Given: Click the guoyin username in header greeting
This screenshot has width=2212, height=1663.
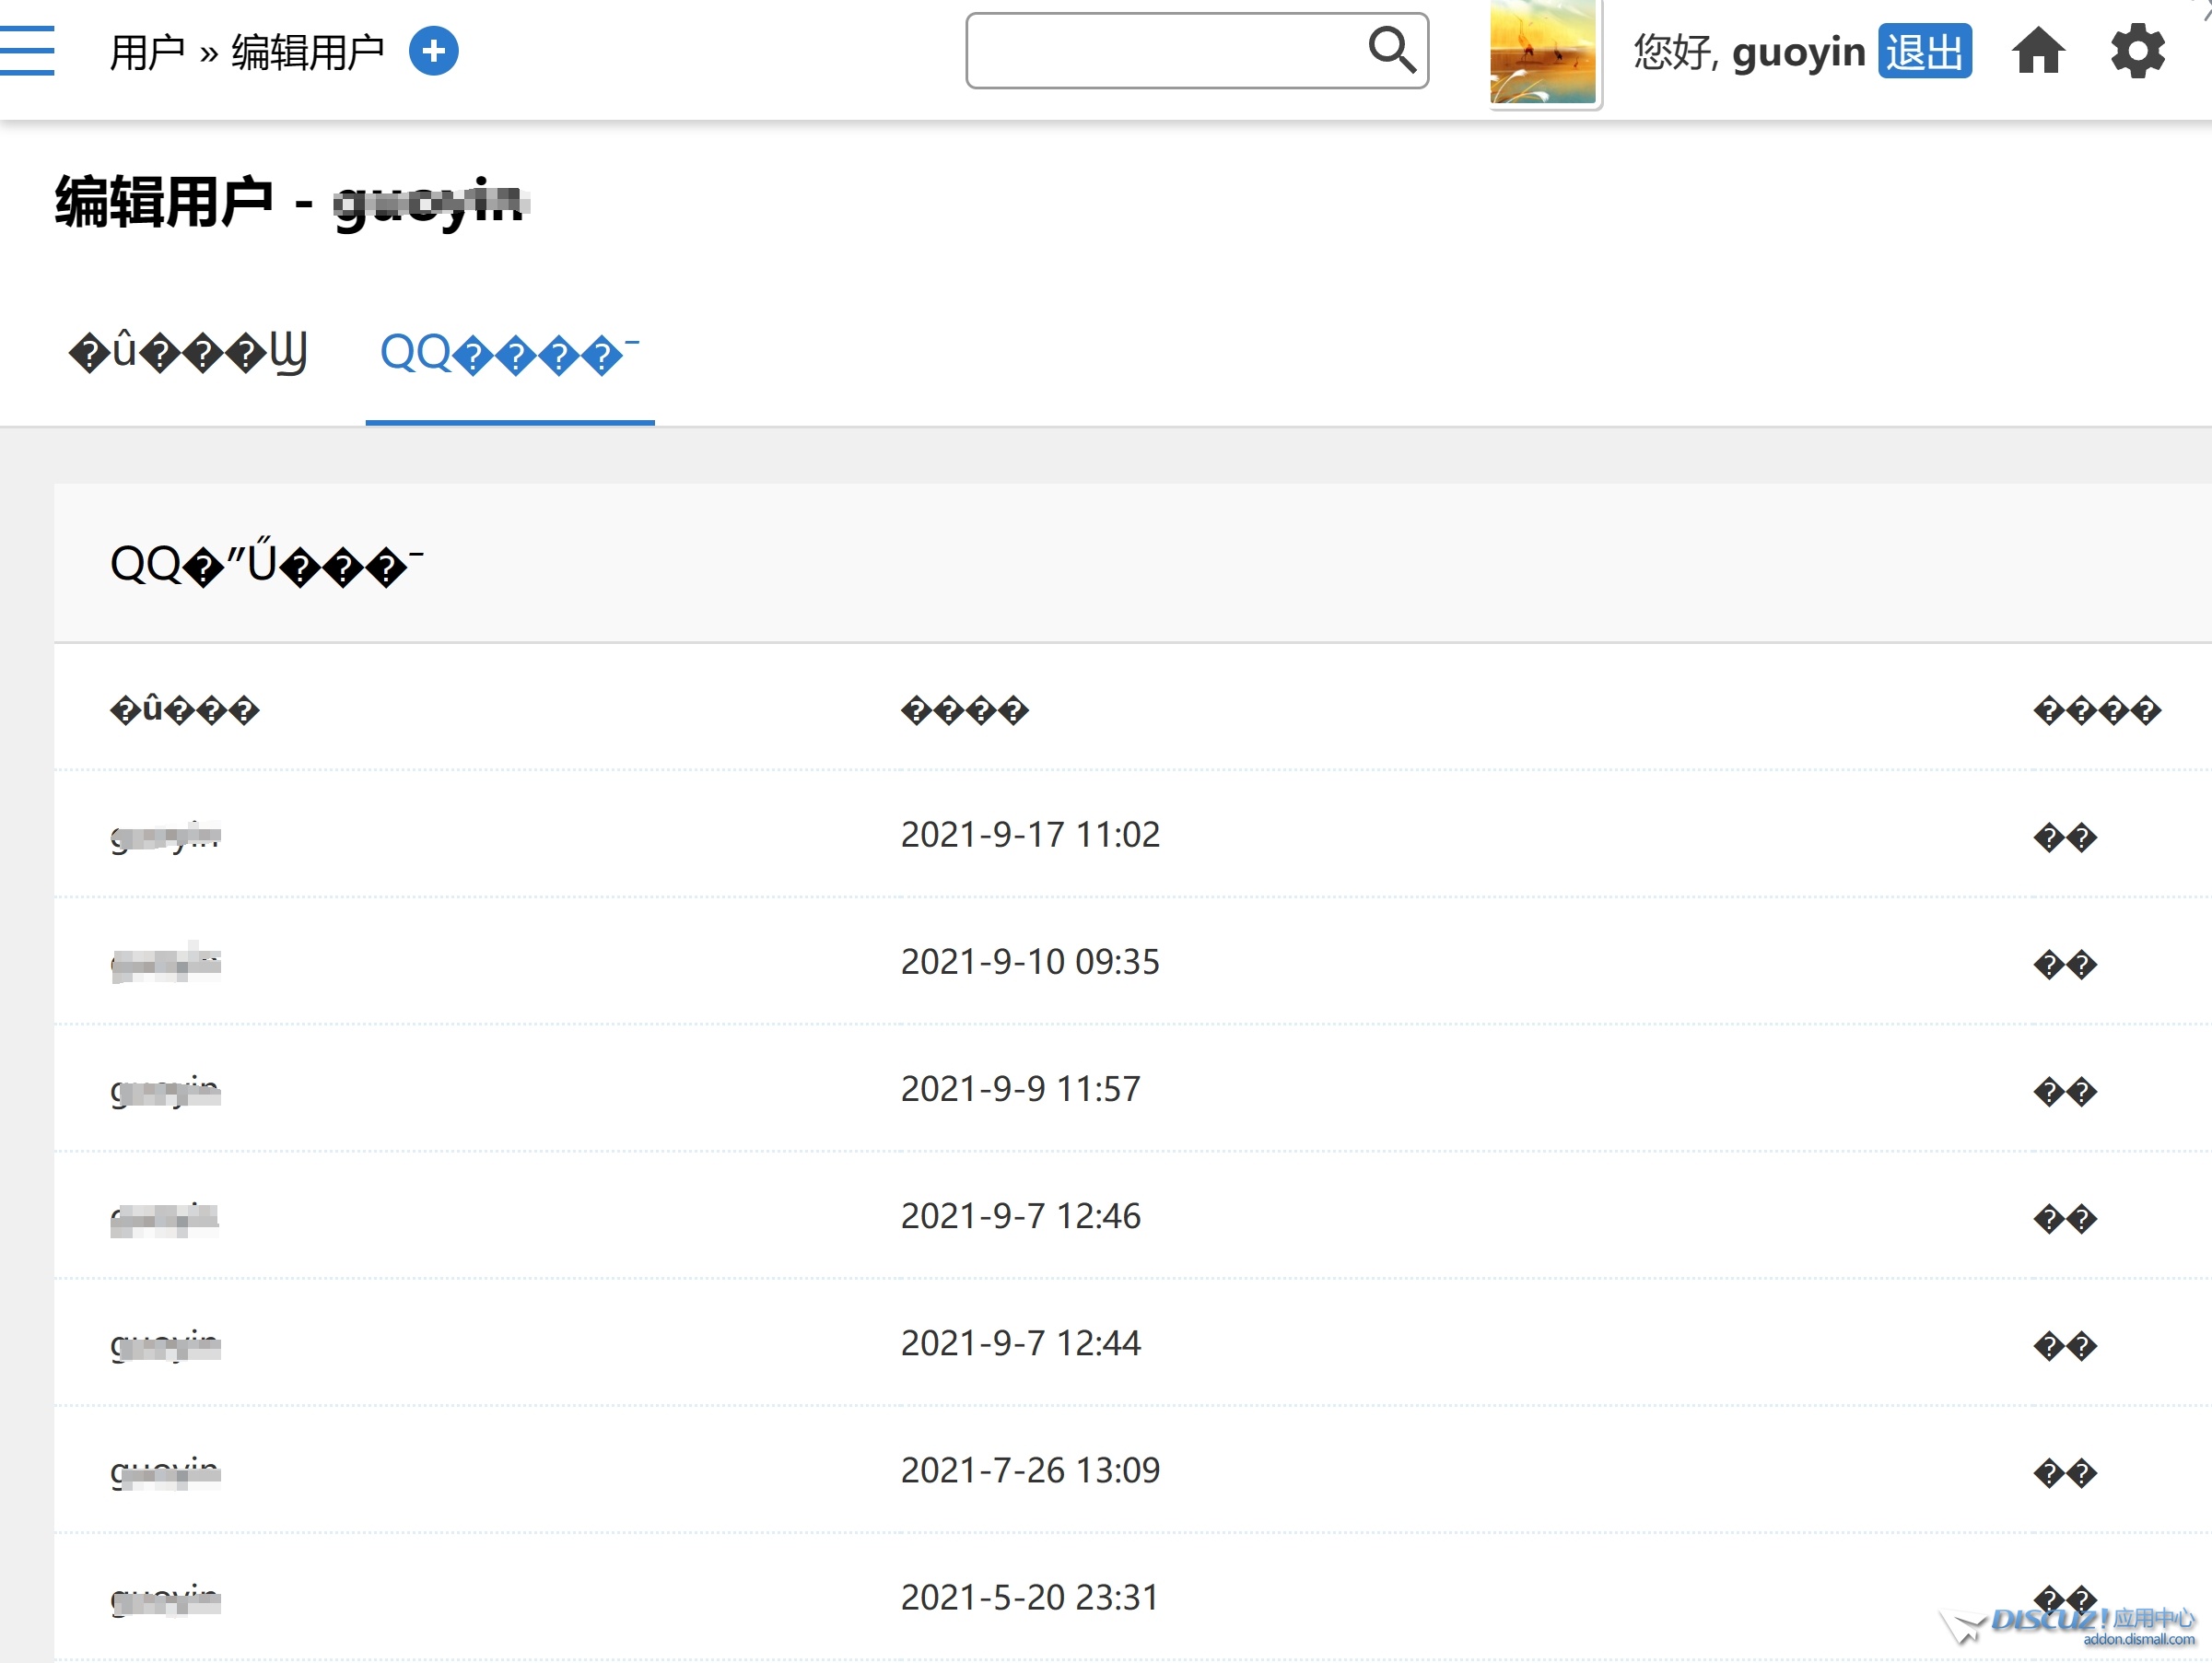Looking at the screenshot, I should tap(1798, 52).
